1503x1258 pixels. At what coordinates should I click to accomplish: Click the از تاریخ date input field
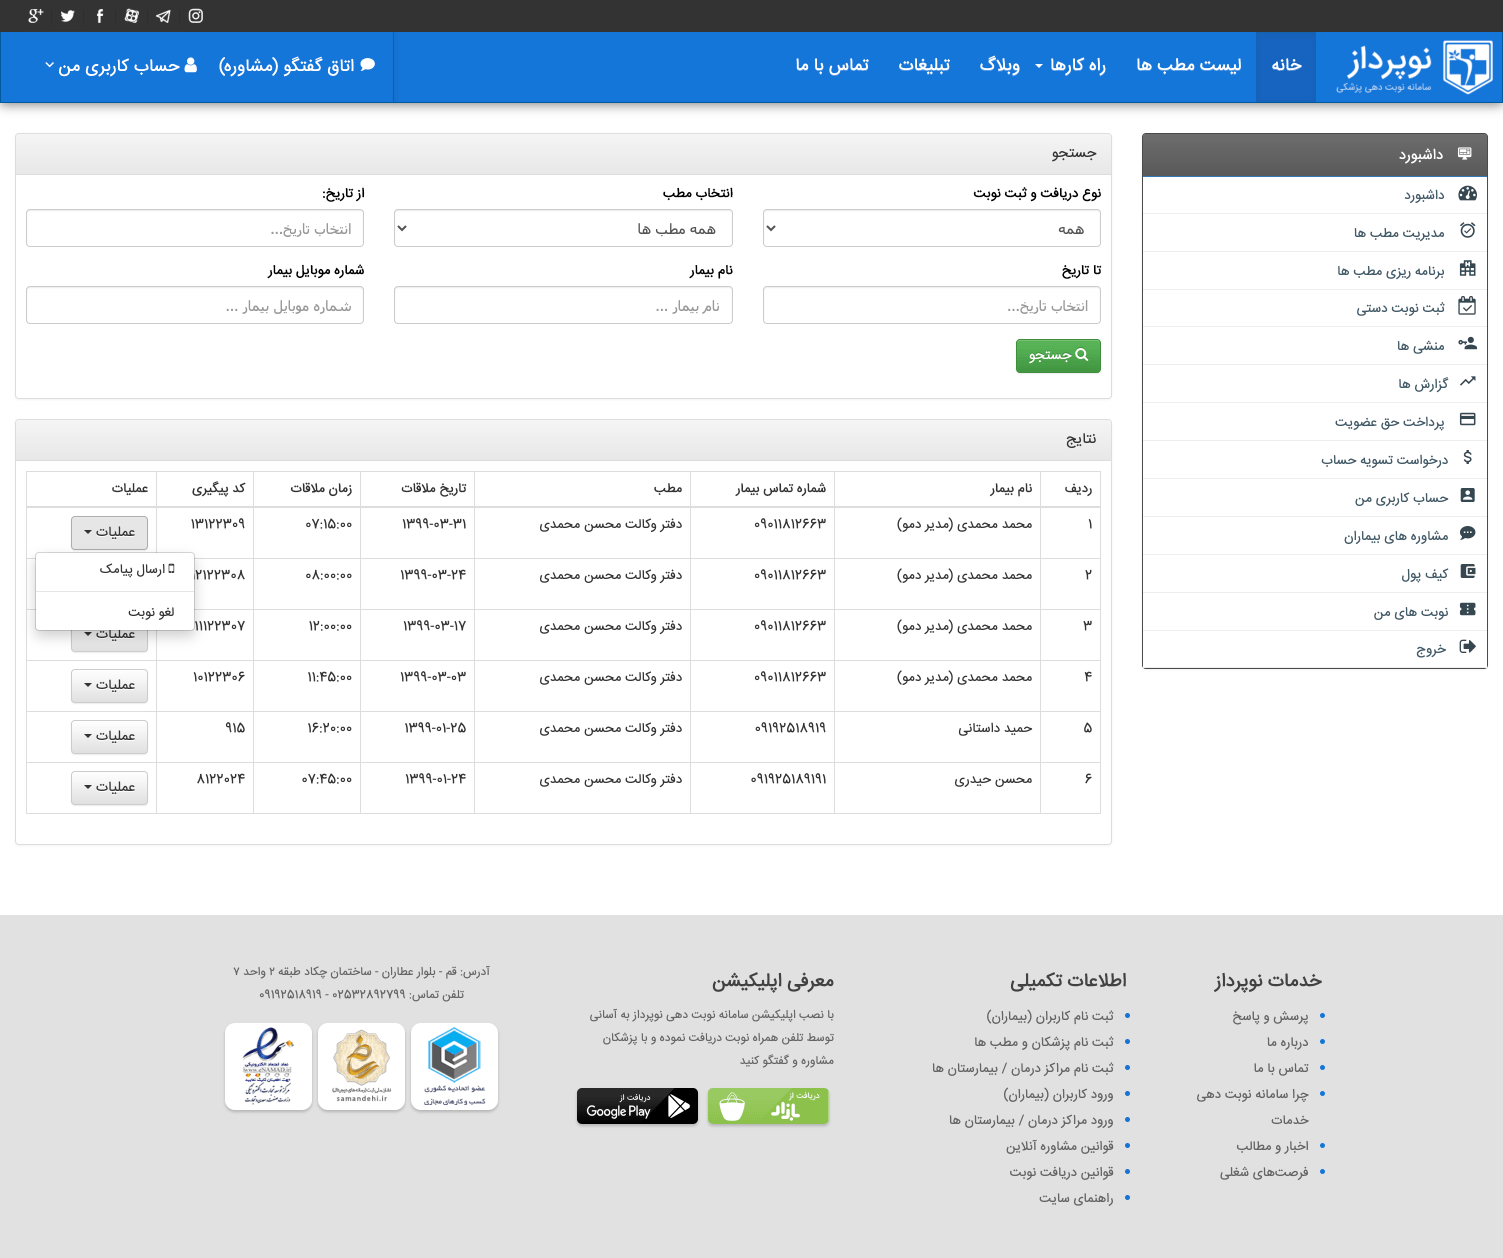coord(195,229)
